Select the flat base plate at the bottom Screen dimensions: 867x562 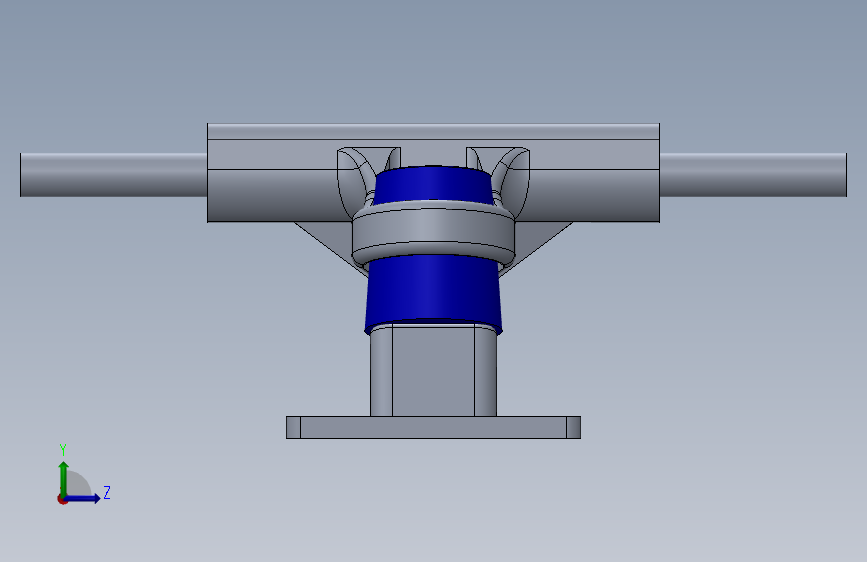pos(434,428)
